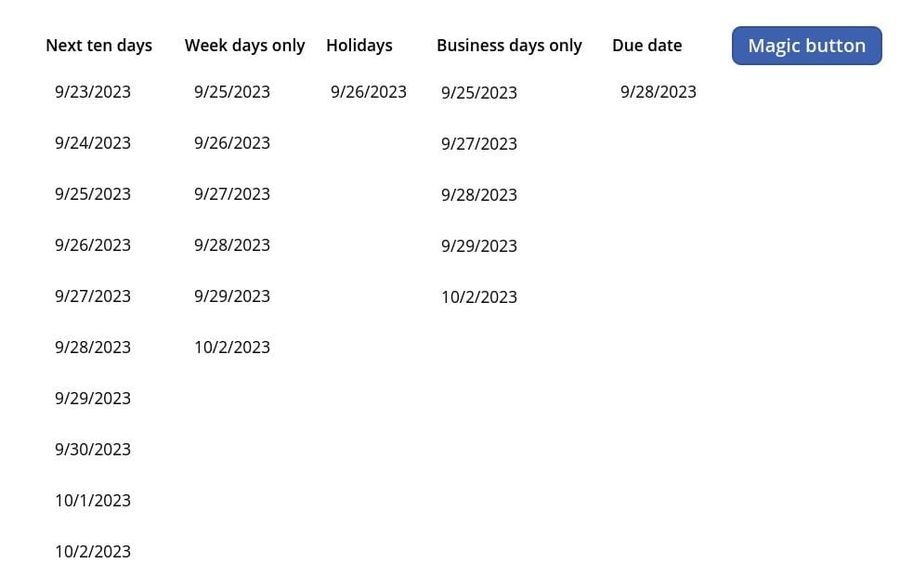The image size is (900, 578).
Task: Select 9/30/2023 in Next ten days
Action: coord(93,449)
